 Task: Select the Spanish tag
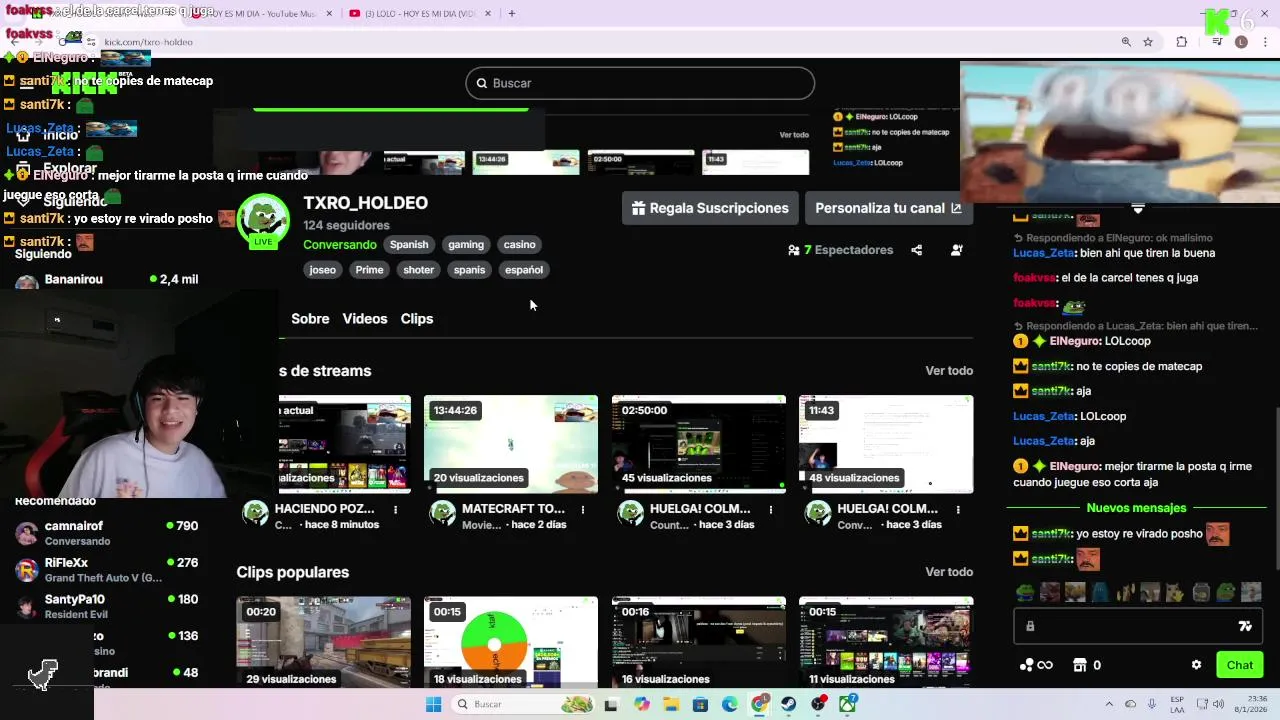pyautogui.click(x=409, y=245)
